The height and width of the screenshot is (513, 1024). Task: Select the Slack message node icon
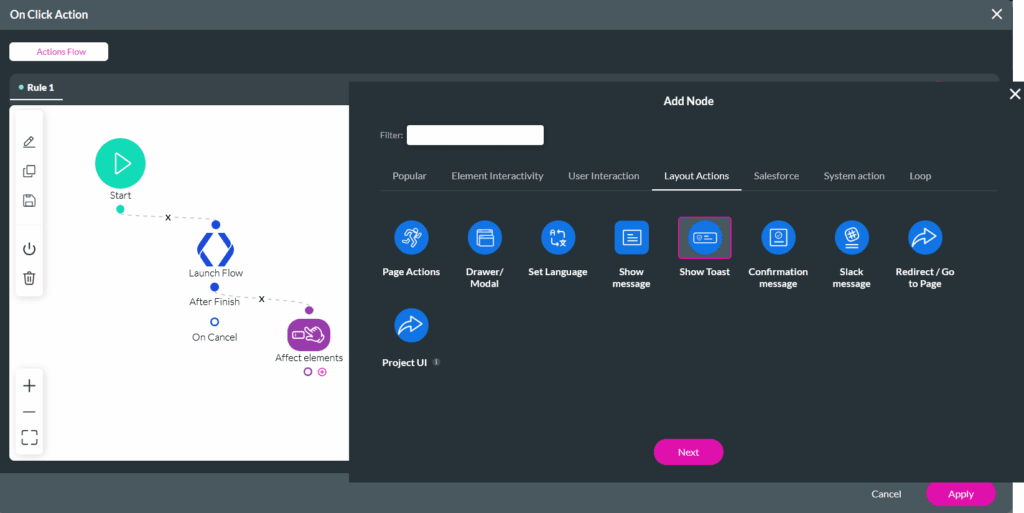(x=852, y=238)
